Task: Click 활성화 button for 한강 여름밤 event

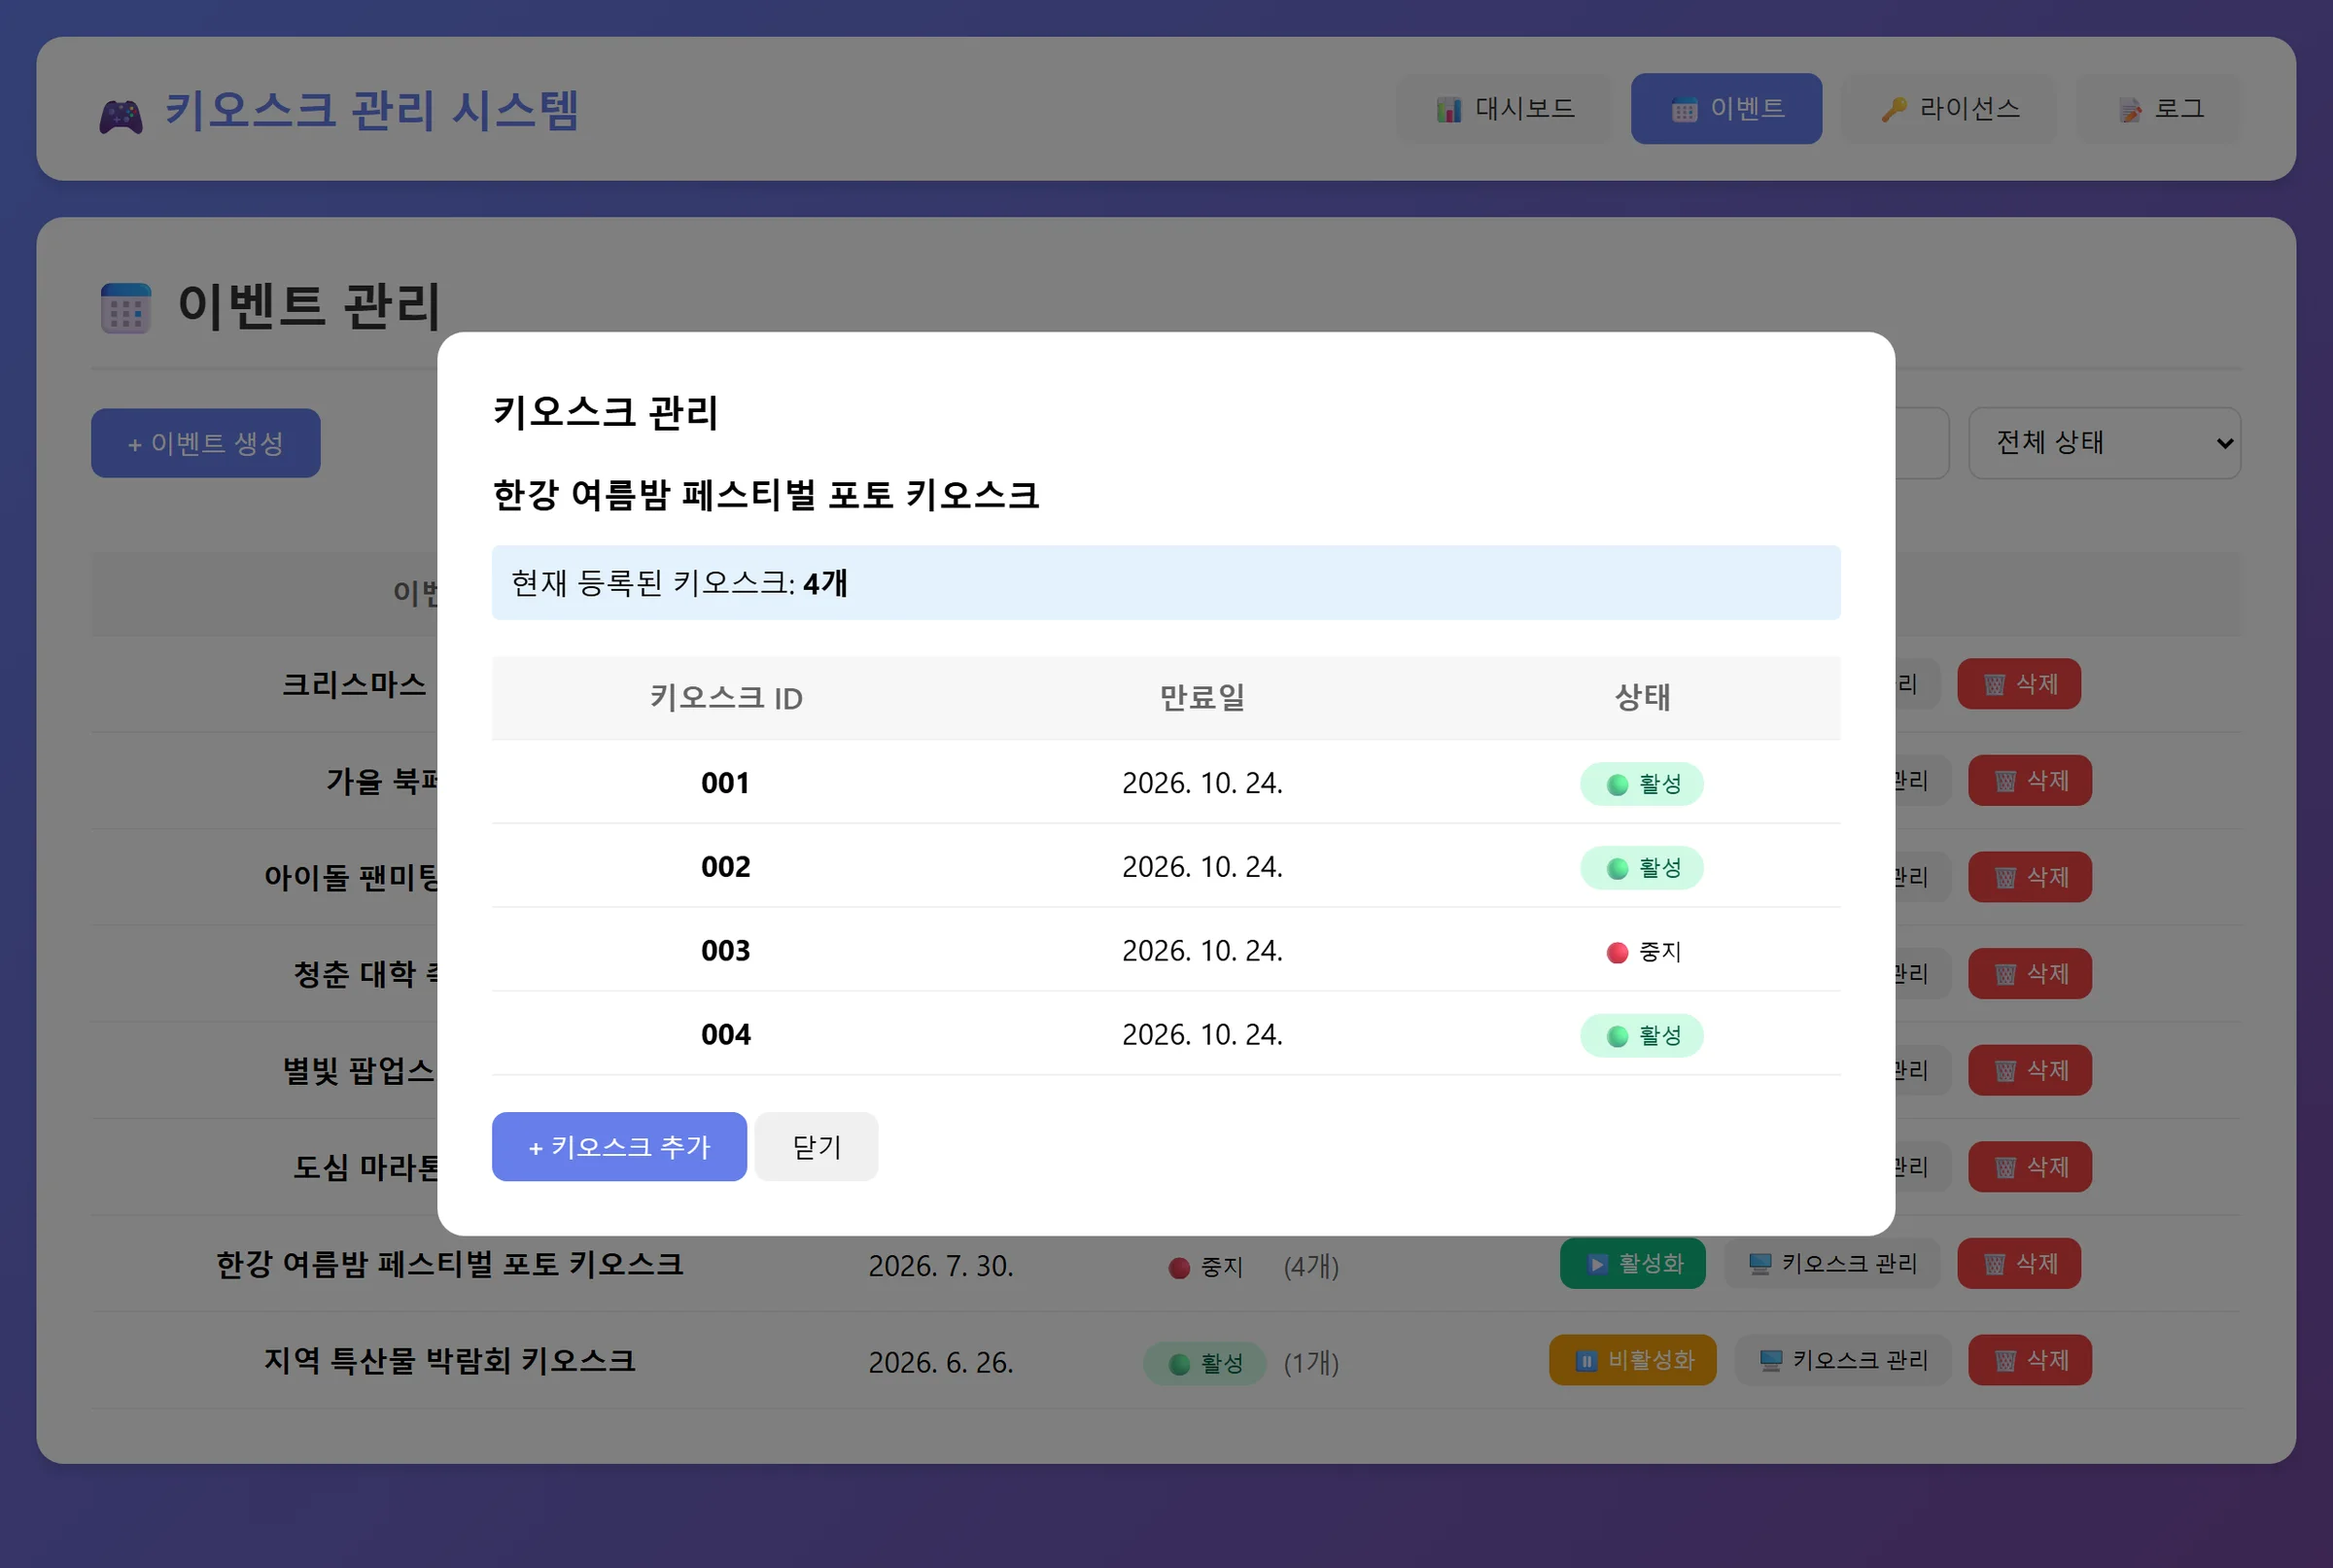Action: (x=1632, y=1263)
